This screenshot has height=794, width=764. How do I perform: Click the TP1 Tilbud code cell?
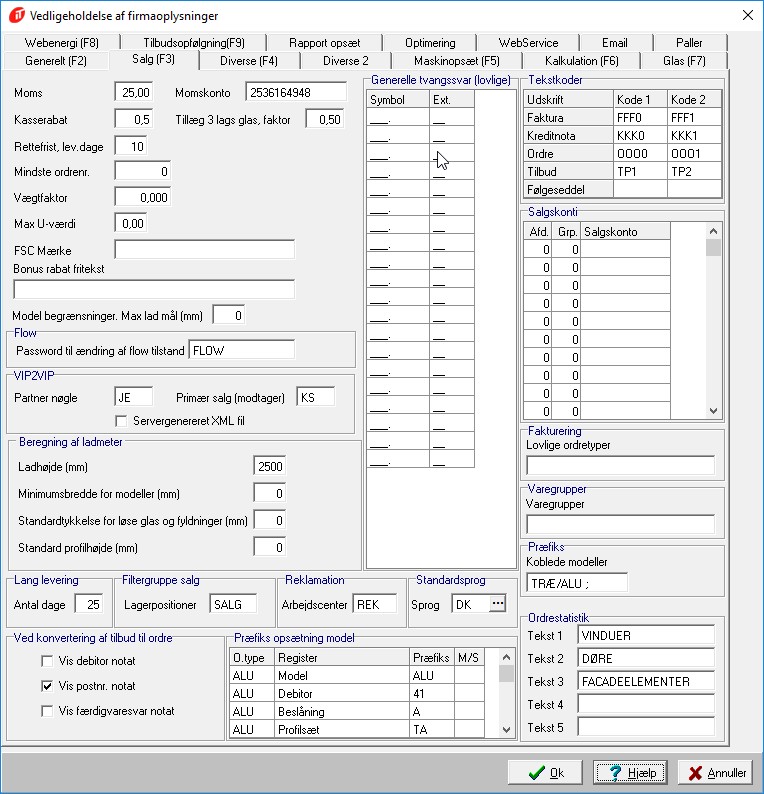pos(640,172)
